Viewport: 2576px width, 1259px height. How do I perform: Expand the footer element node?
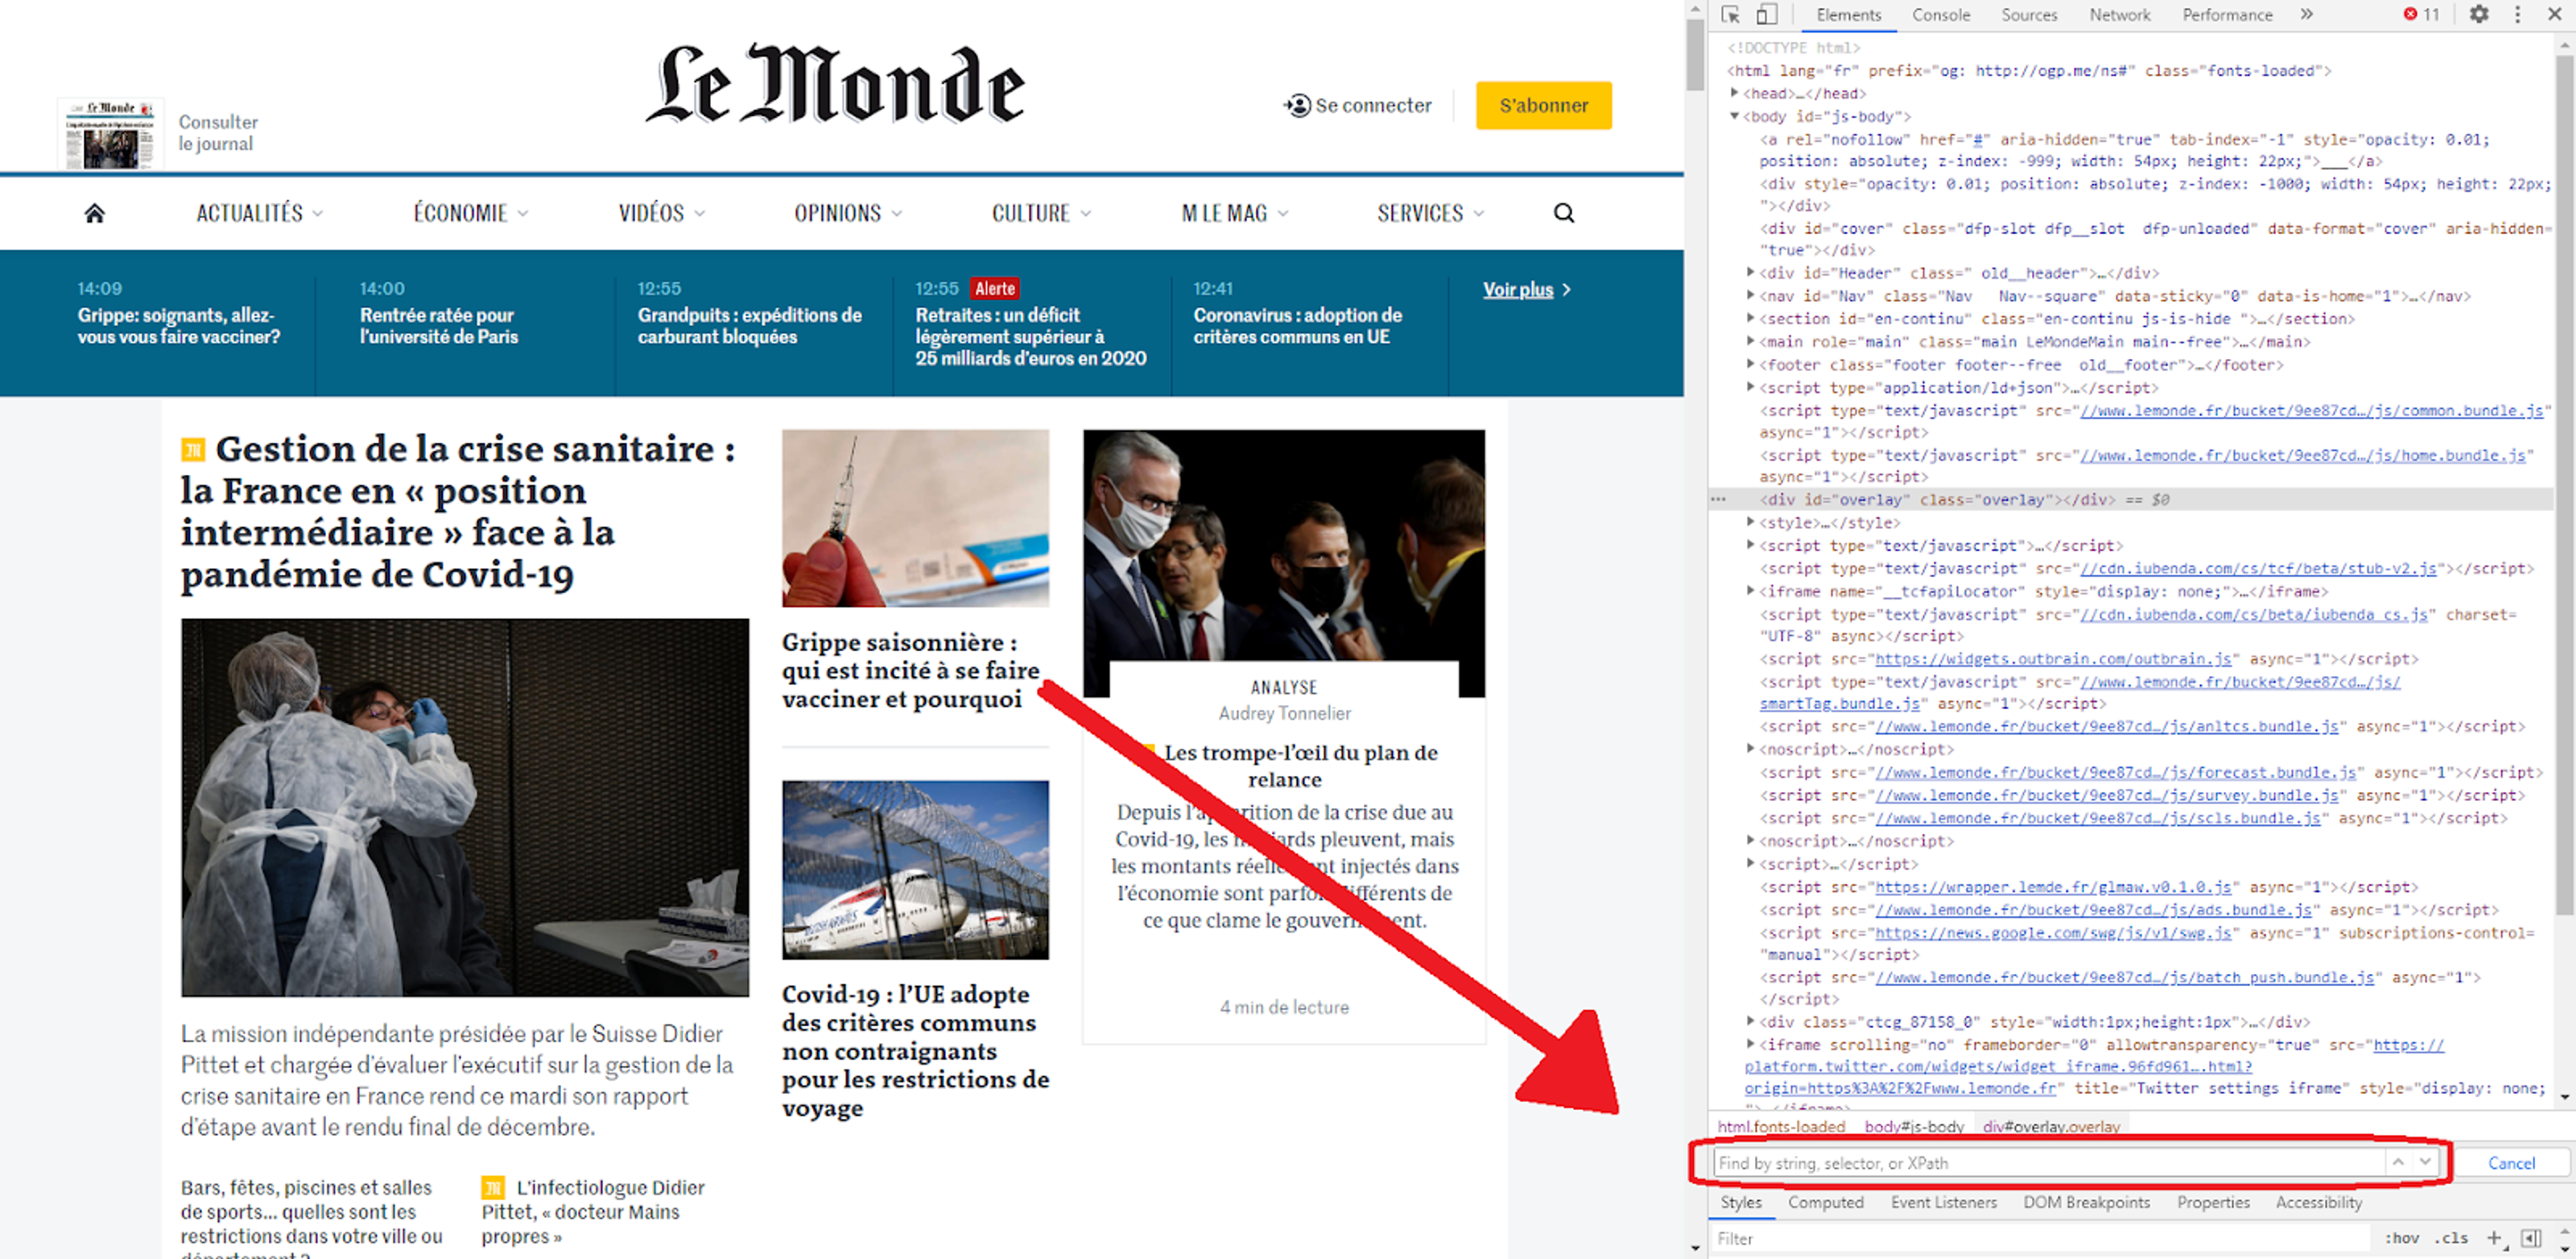[x=1751, y=364]
